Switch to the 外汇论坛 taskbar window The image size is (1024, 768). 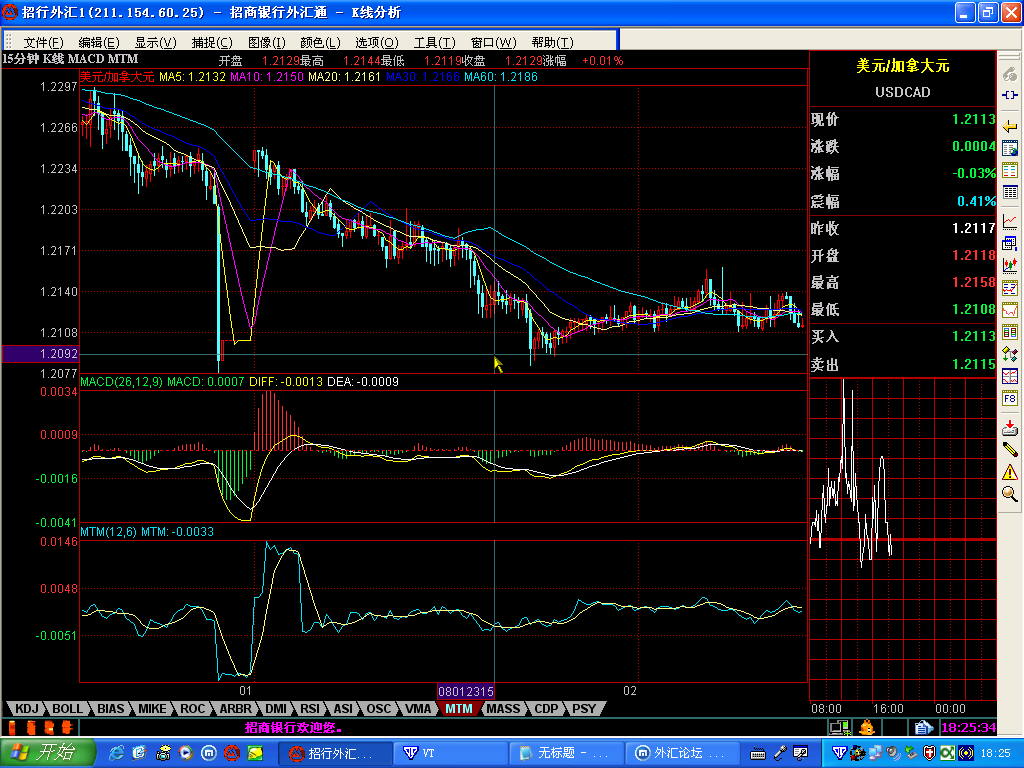682,753
